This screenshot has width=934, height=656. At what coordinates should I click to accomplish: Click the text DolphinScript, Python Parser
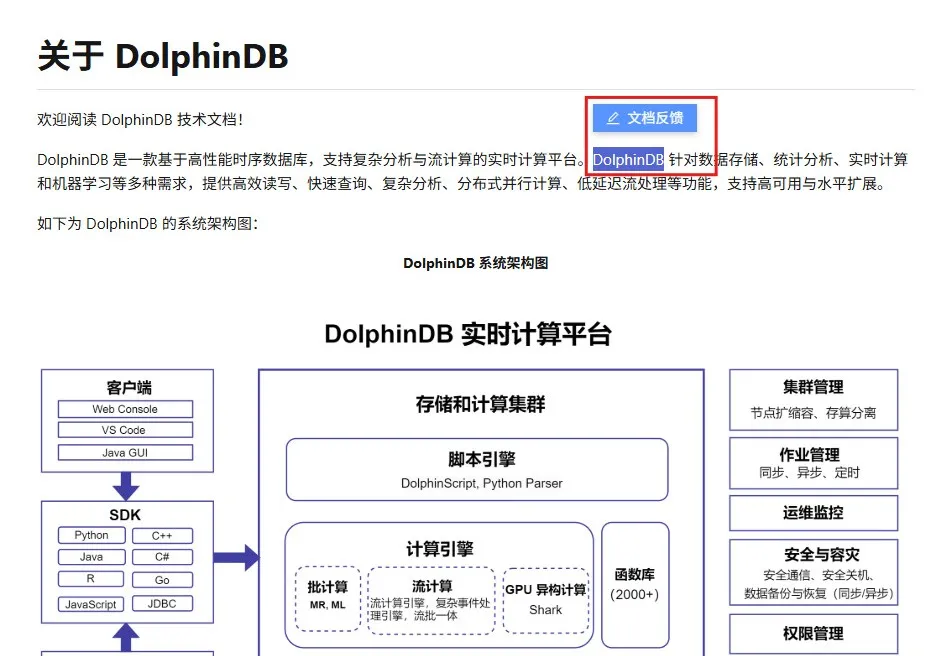(481, 483)
